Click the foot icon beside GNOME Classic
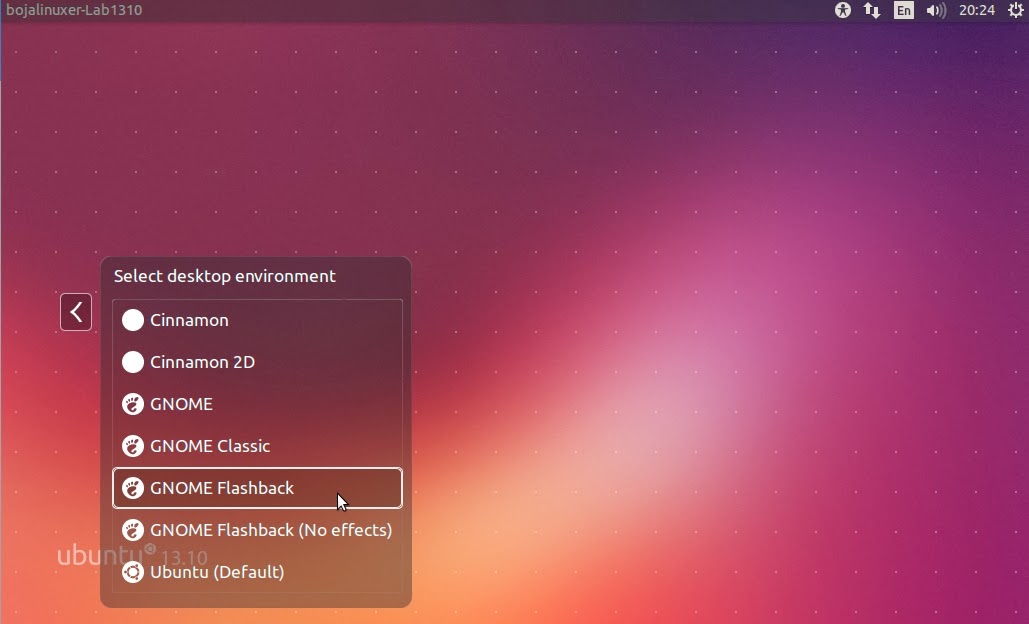 click(133, 446)
